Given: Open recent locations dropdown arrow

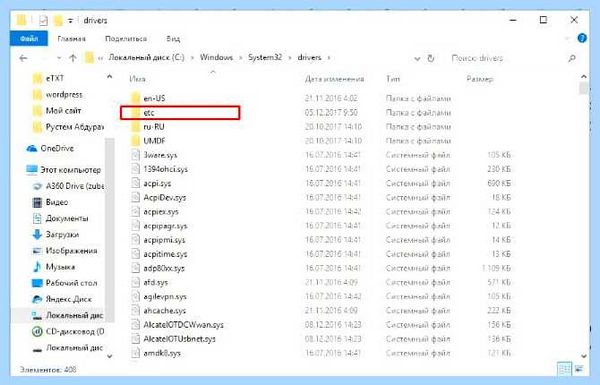Looking at the screenshot, I should 59,58.
